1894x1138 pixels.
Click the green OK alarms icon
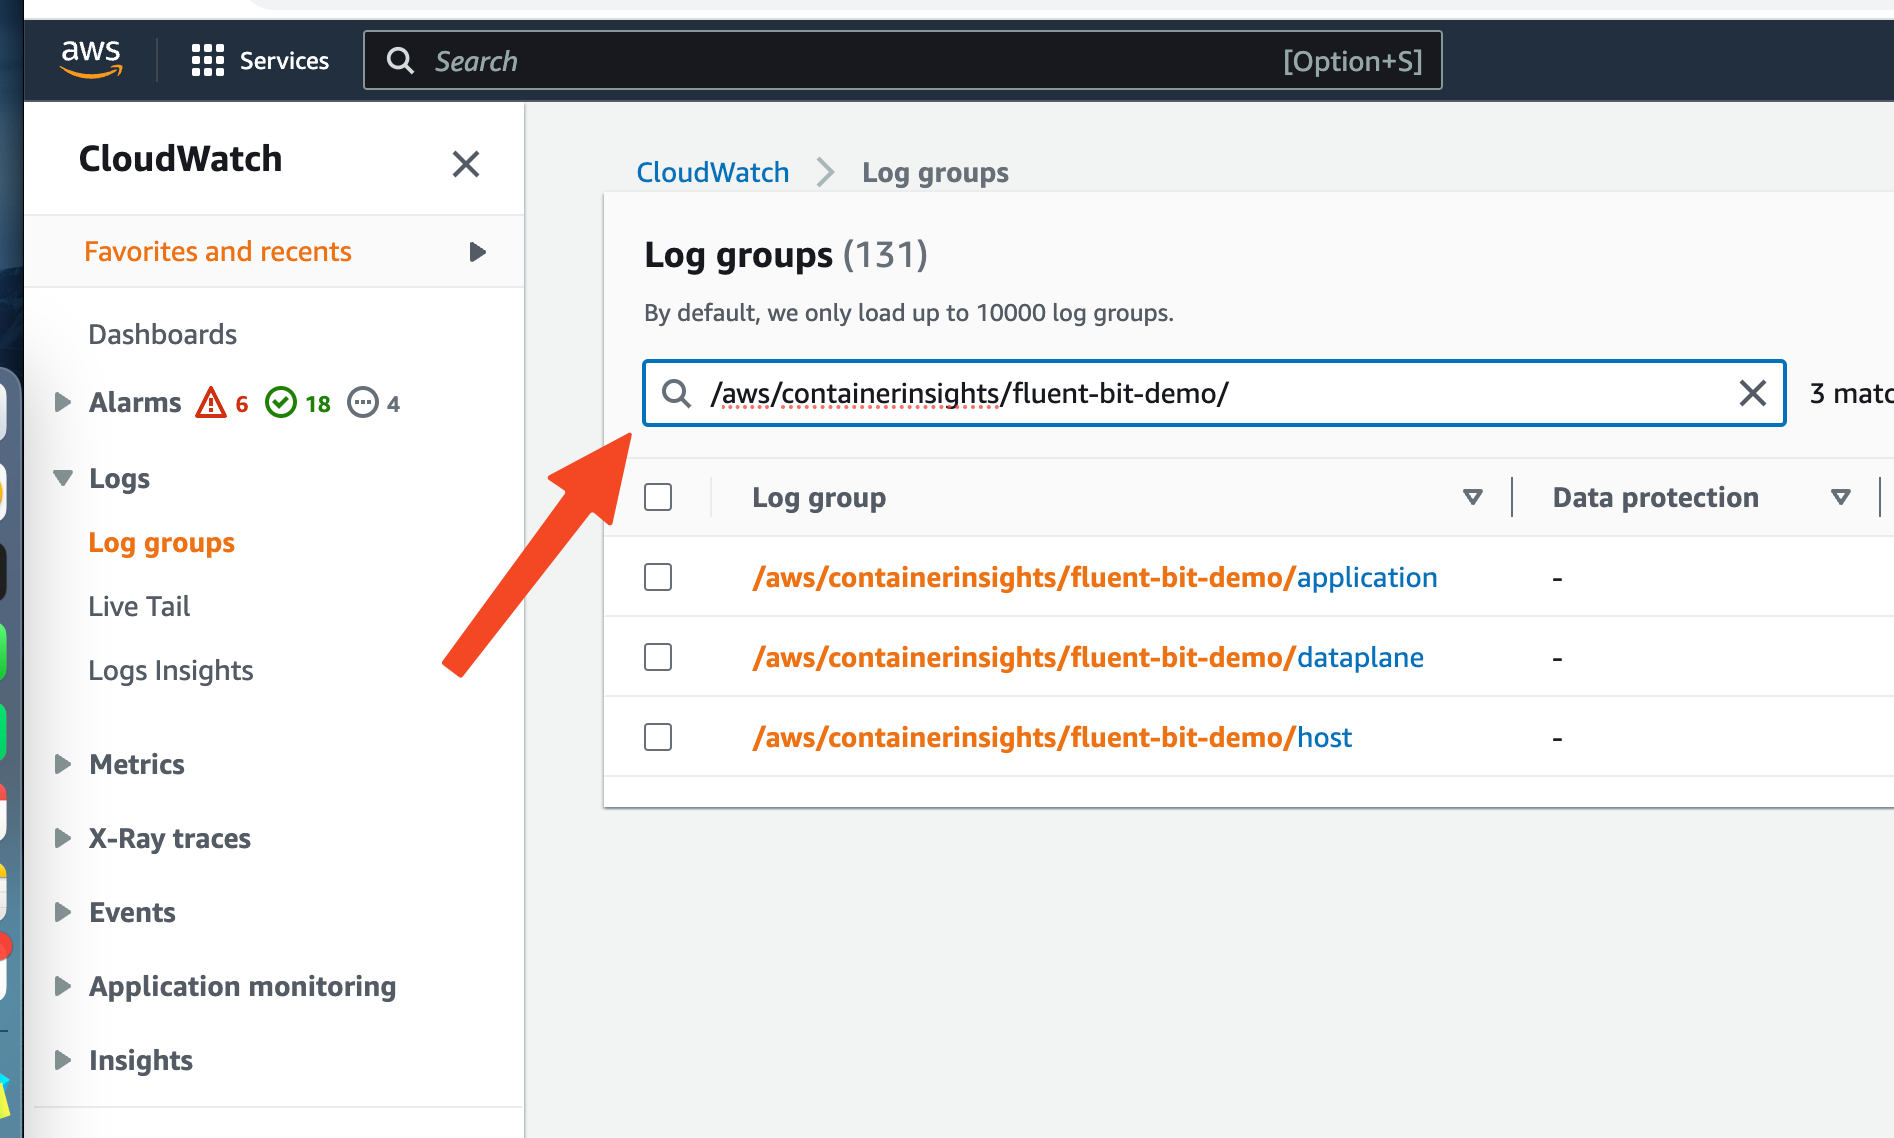tap(281, 403)
